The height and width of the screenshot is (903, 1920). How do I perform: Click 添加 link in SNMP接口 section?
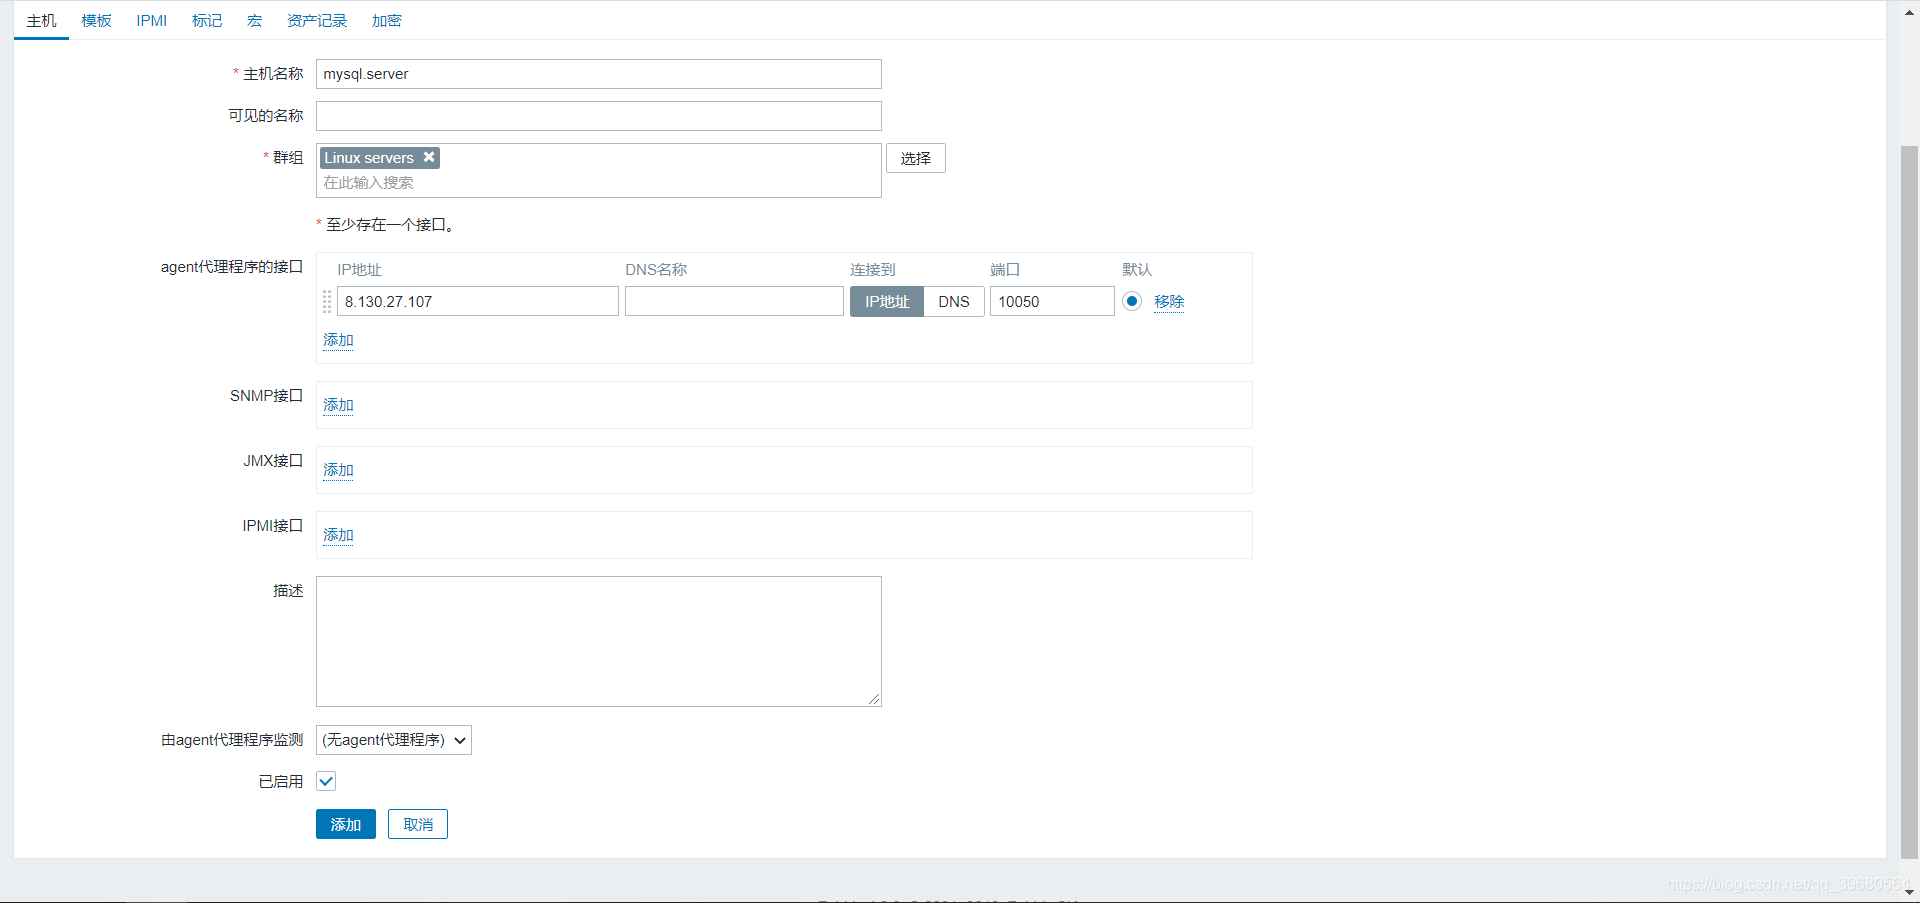(x=338, y=405)
